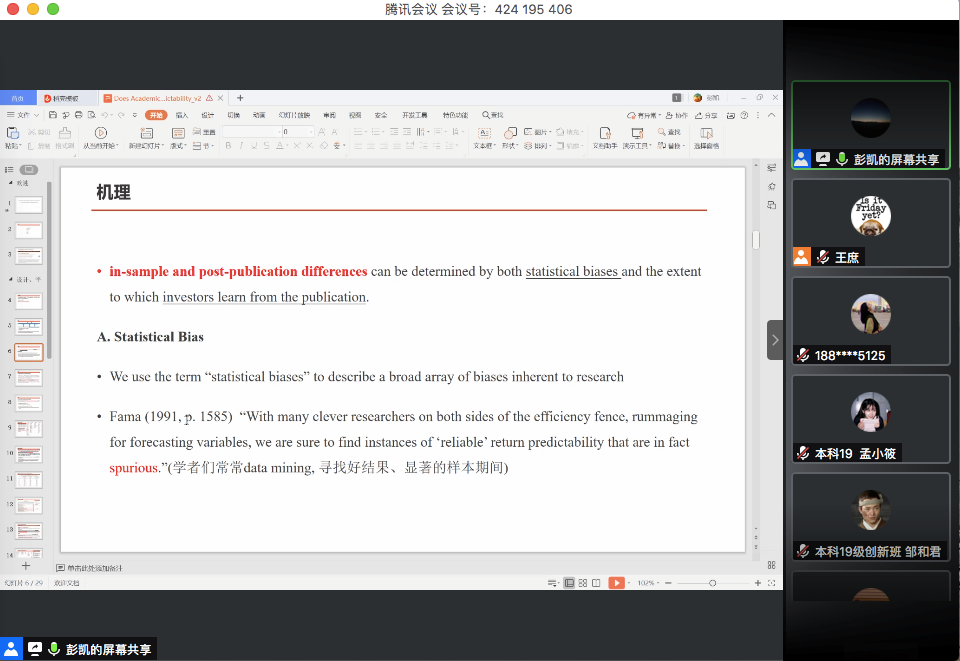Open the font size dropdown
Viewport: 960px width, 661px height.
311,132
